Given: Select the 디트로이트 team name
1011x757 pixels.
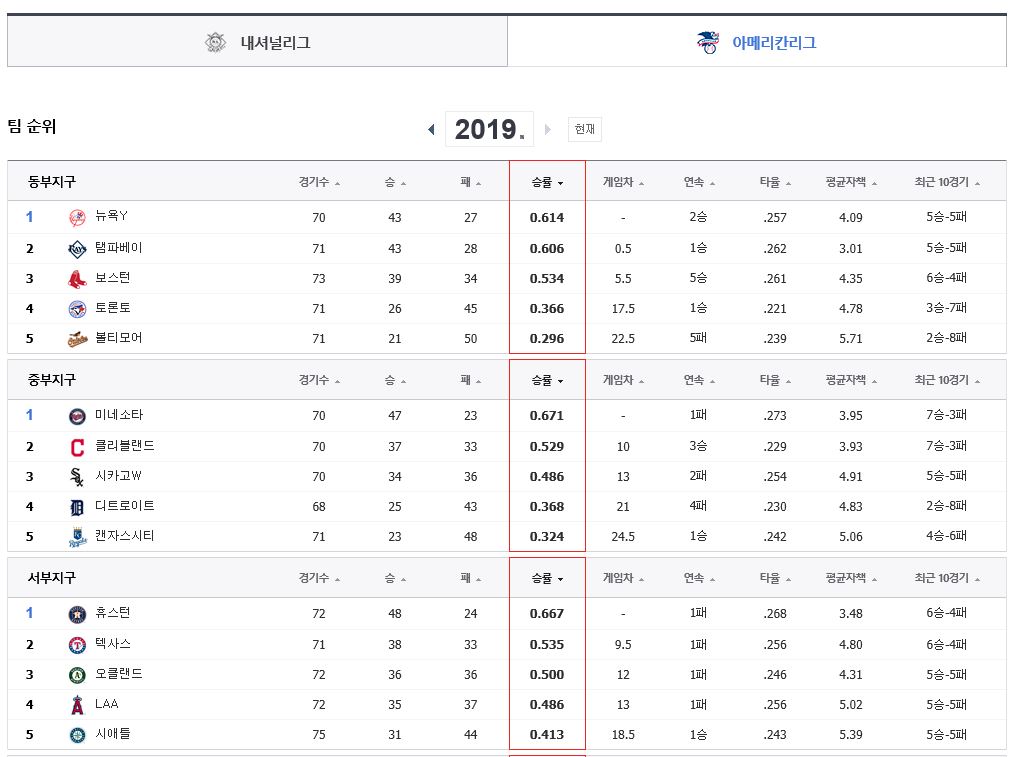Looking at the screenshot, I should click(x=124, y=505).
